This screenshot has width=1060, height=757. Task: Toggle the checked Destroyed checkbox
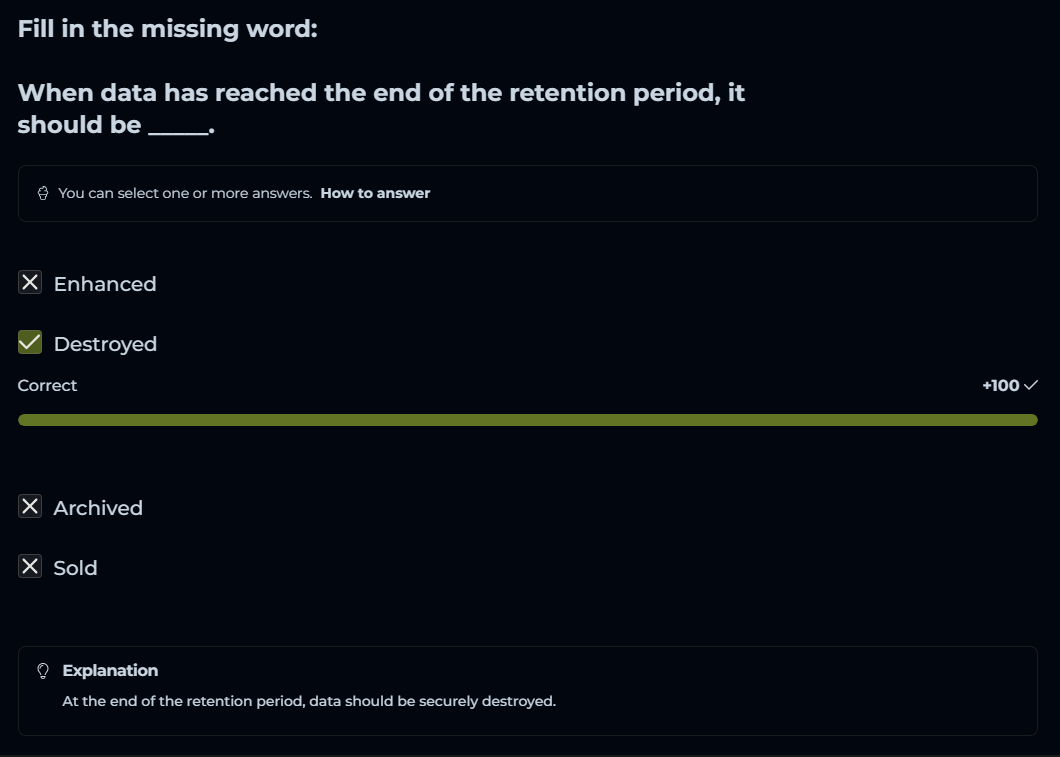(x=30, y=343)
